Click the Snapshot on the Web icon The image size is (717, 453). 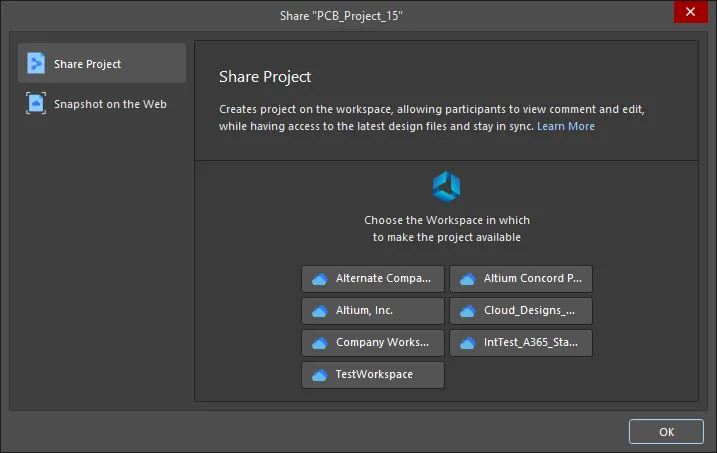coord(36,103)
